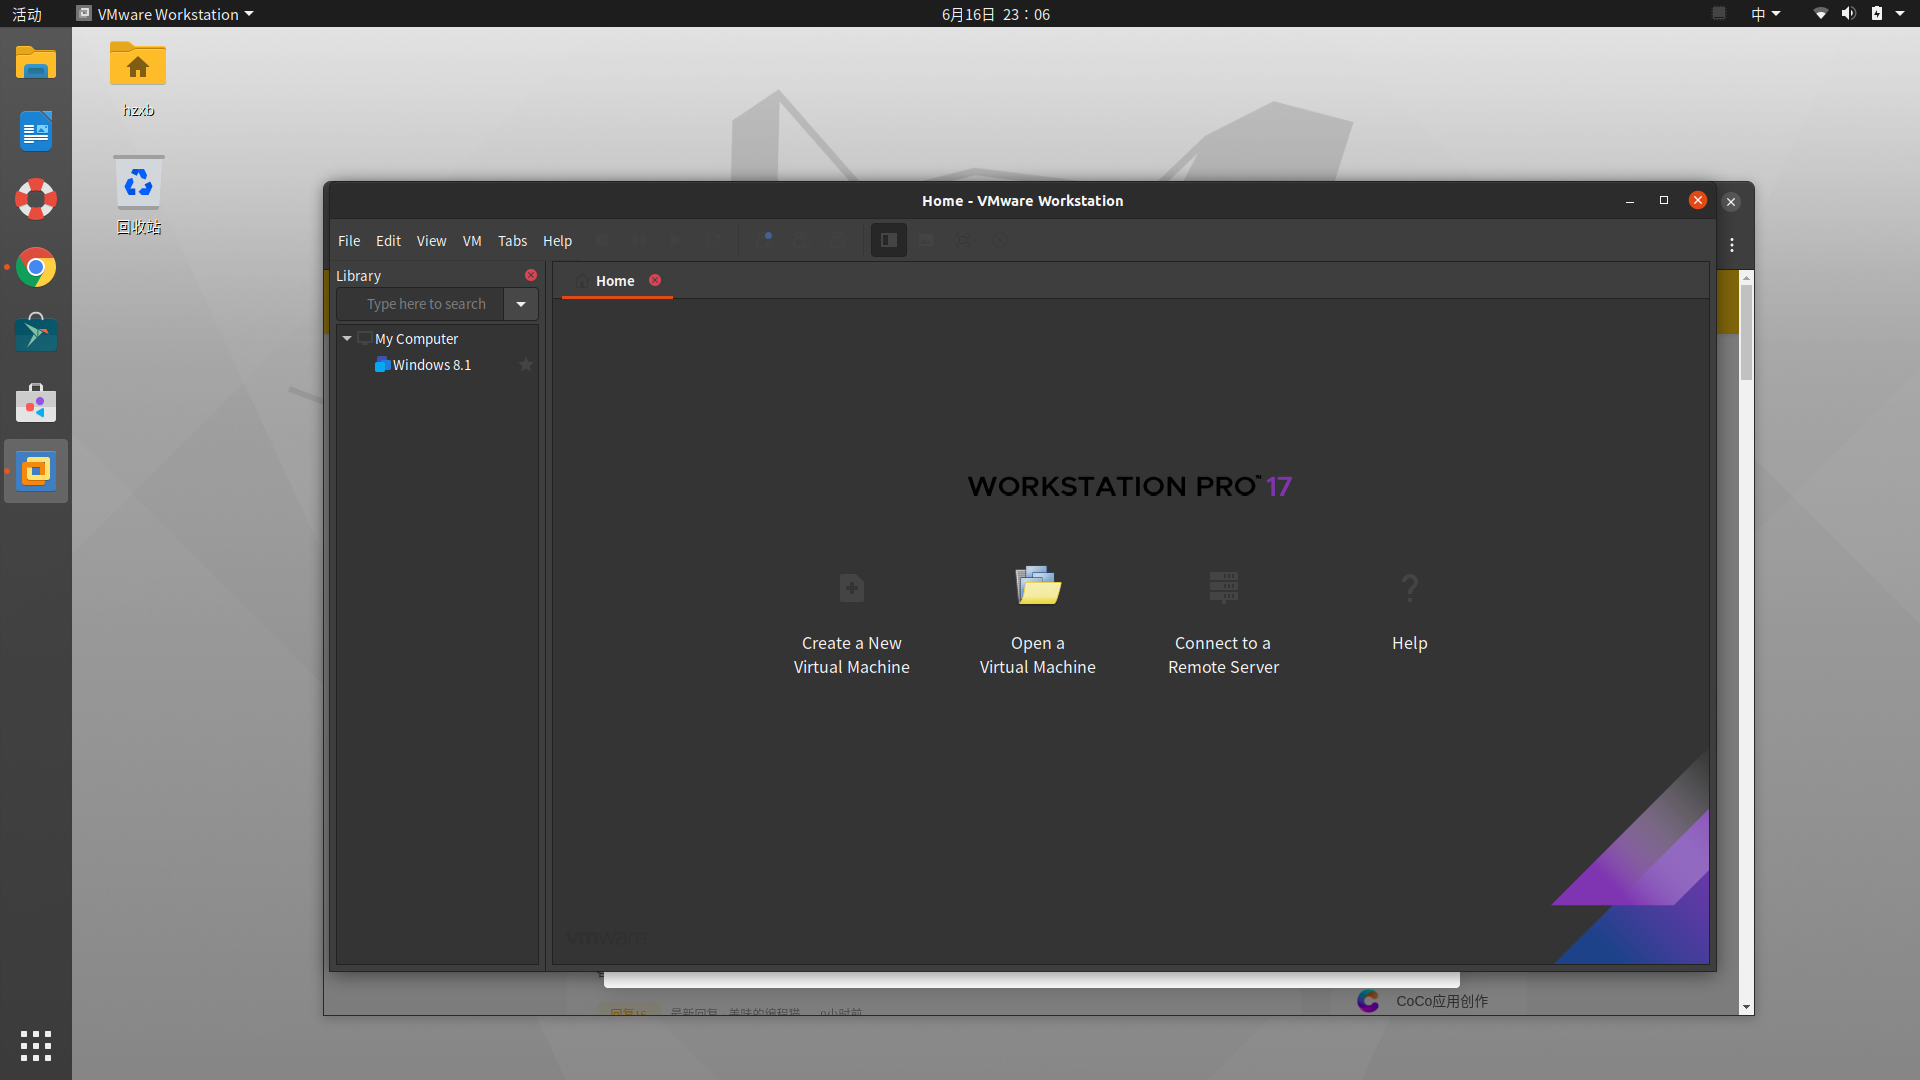Screen dimensions: 1920x1080
Task: Select My Computer in the Library
Action: [x=416, y=339]
